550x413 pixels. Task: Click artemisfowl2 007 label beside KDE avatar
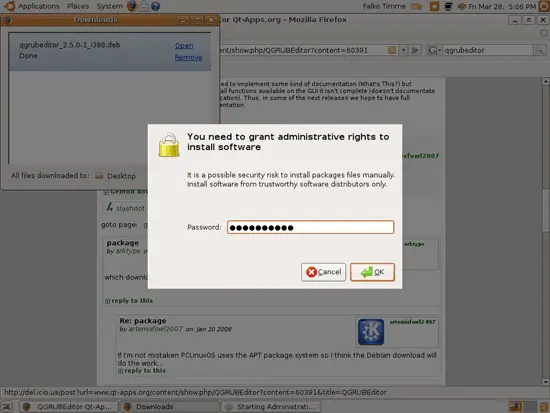(412, 322)
